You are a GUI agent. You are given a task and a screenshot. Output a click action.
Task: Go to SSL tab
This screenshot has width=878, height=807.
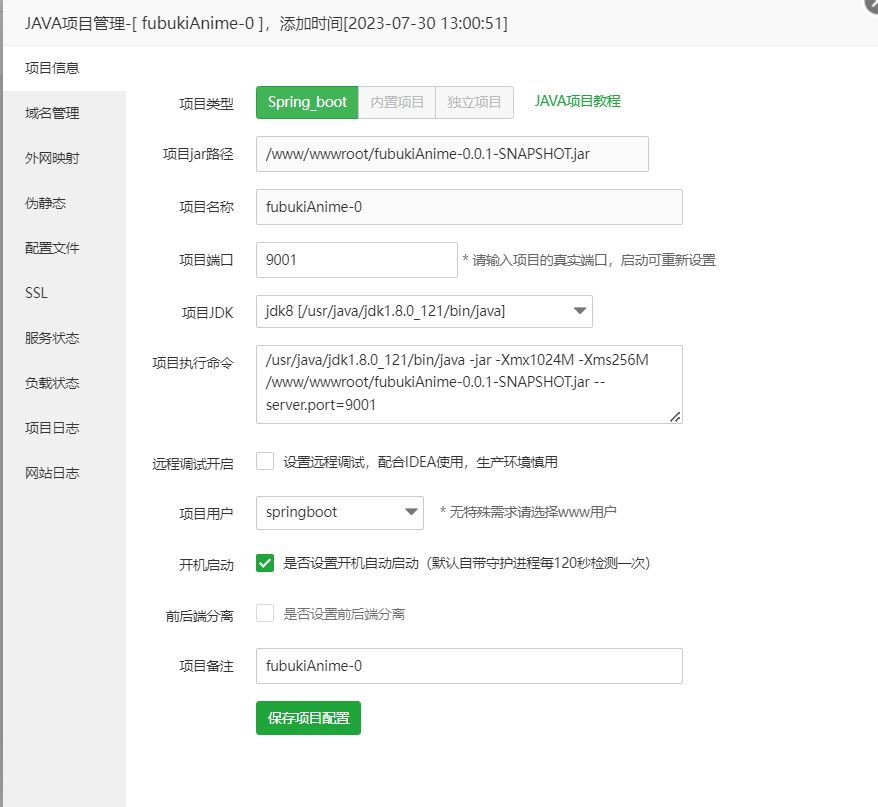point(36,293)
